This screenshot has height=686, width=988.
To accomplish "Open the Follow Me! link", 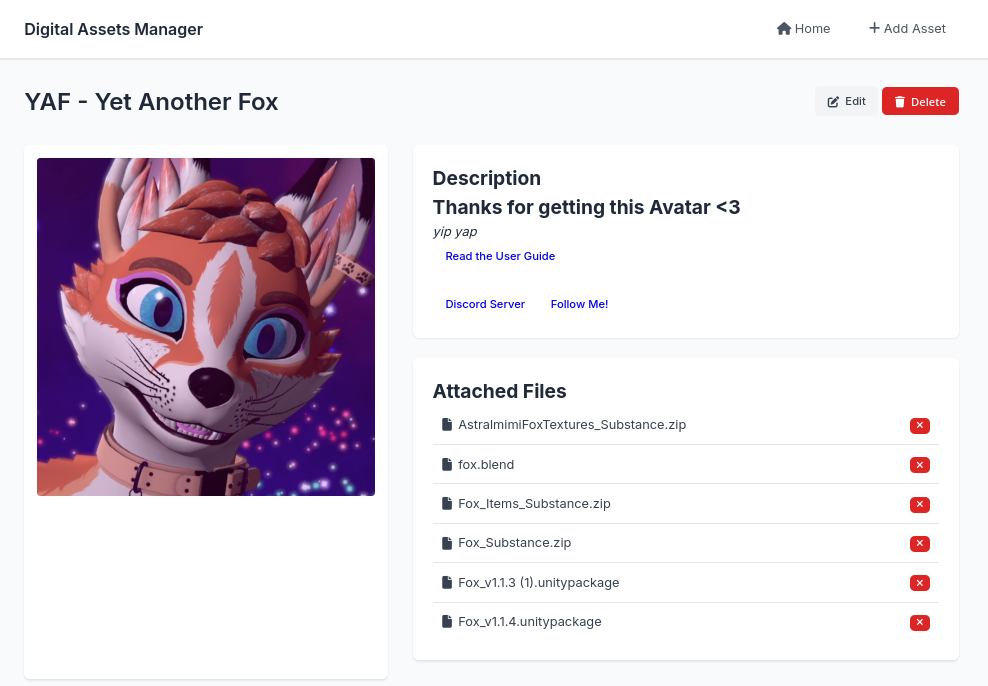I will pyautogui.click(x=579, y=304).
